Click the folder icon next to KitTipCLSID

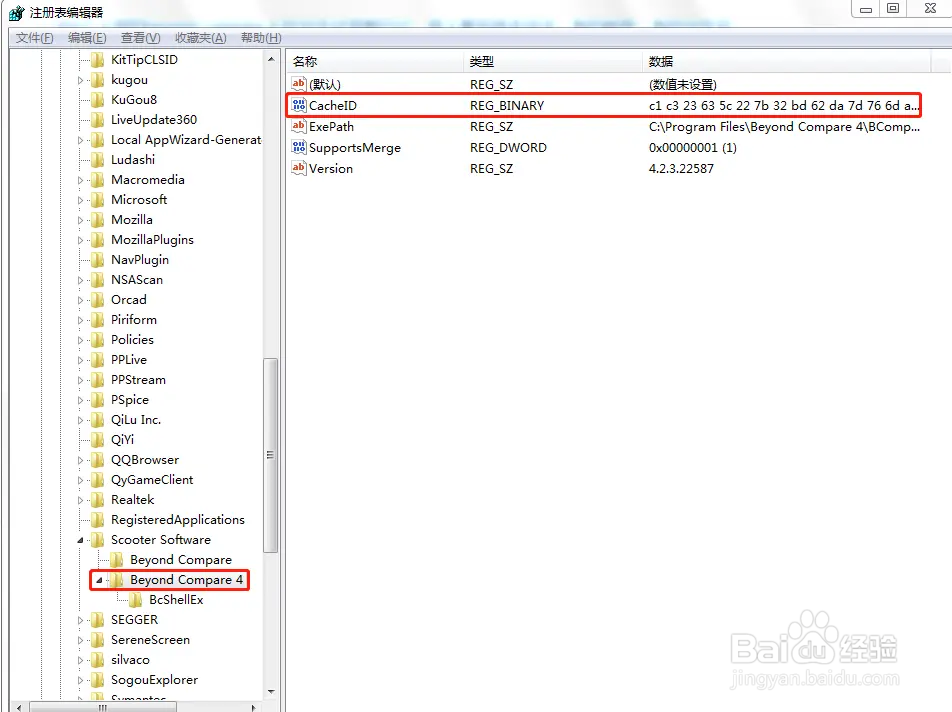98,59
